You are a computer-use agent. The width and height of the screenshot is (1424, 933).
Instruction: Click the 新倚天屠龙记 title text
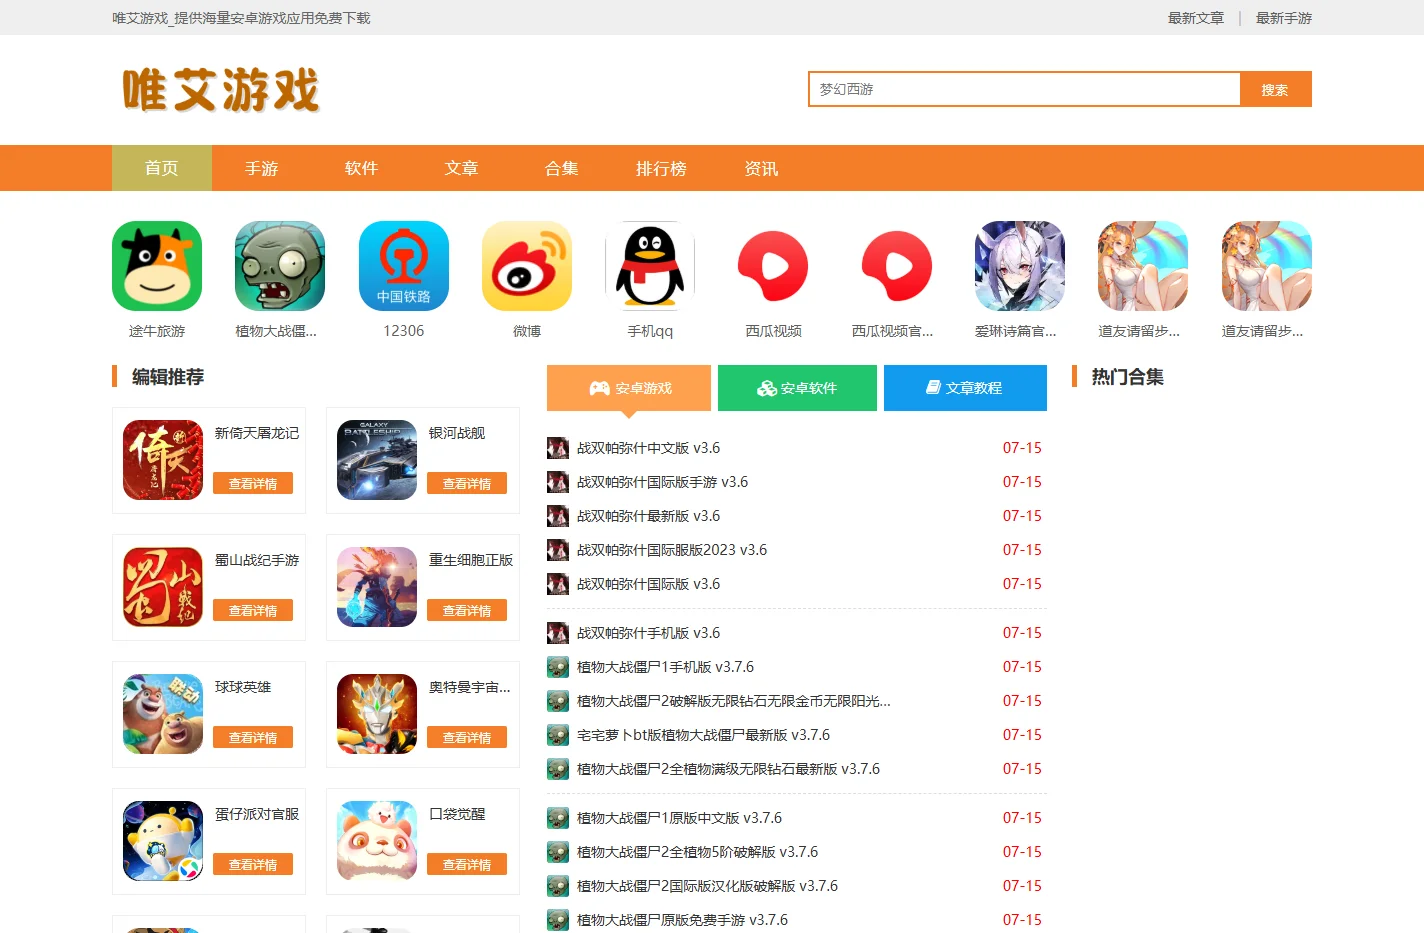point(257,433)
